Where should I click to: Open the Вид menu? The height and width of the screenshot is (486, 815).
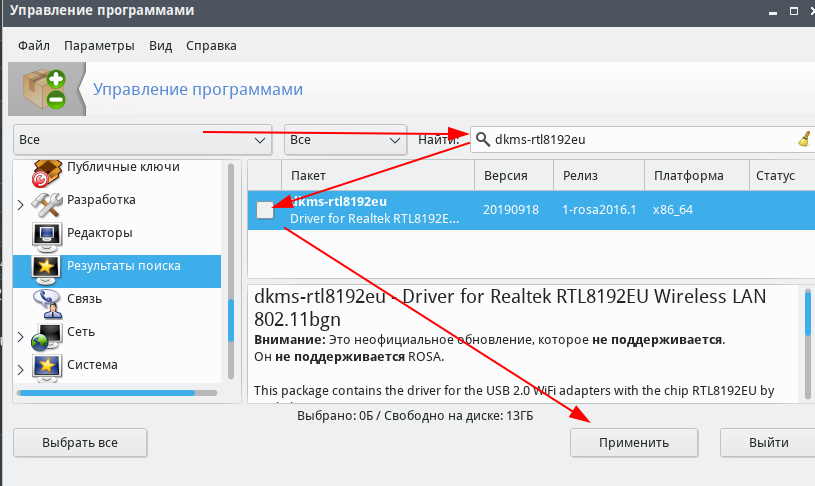(161, 46)
